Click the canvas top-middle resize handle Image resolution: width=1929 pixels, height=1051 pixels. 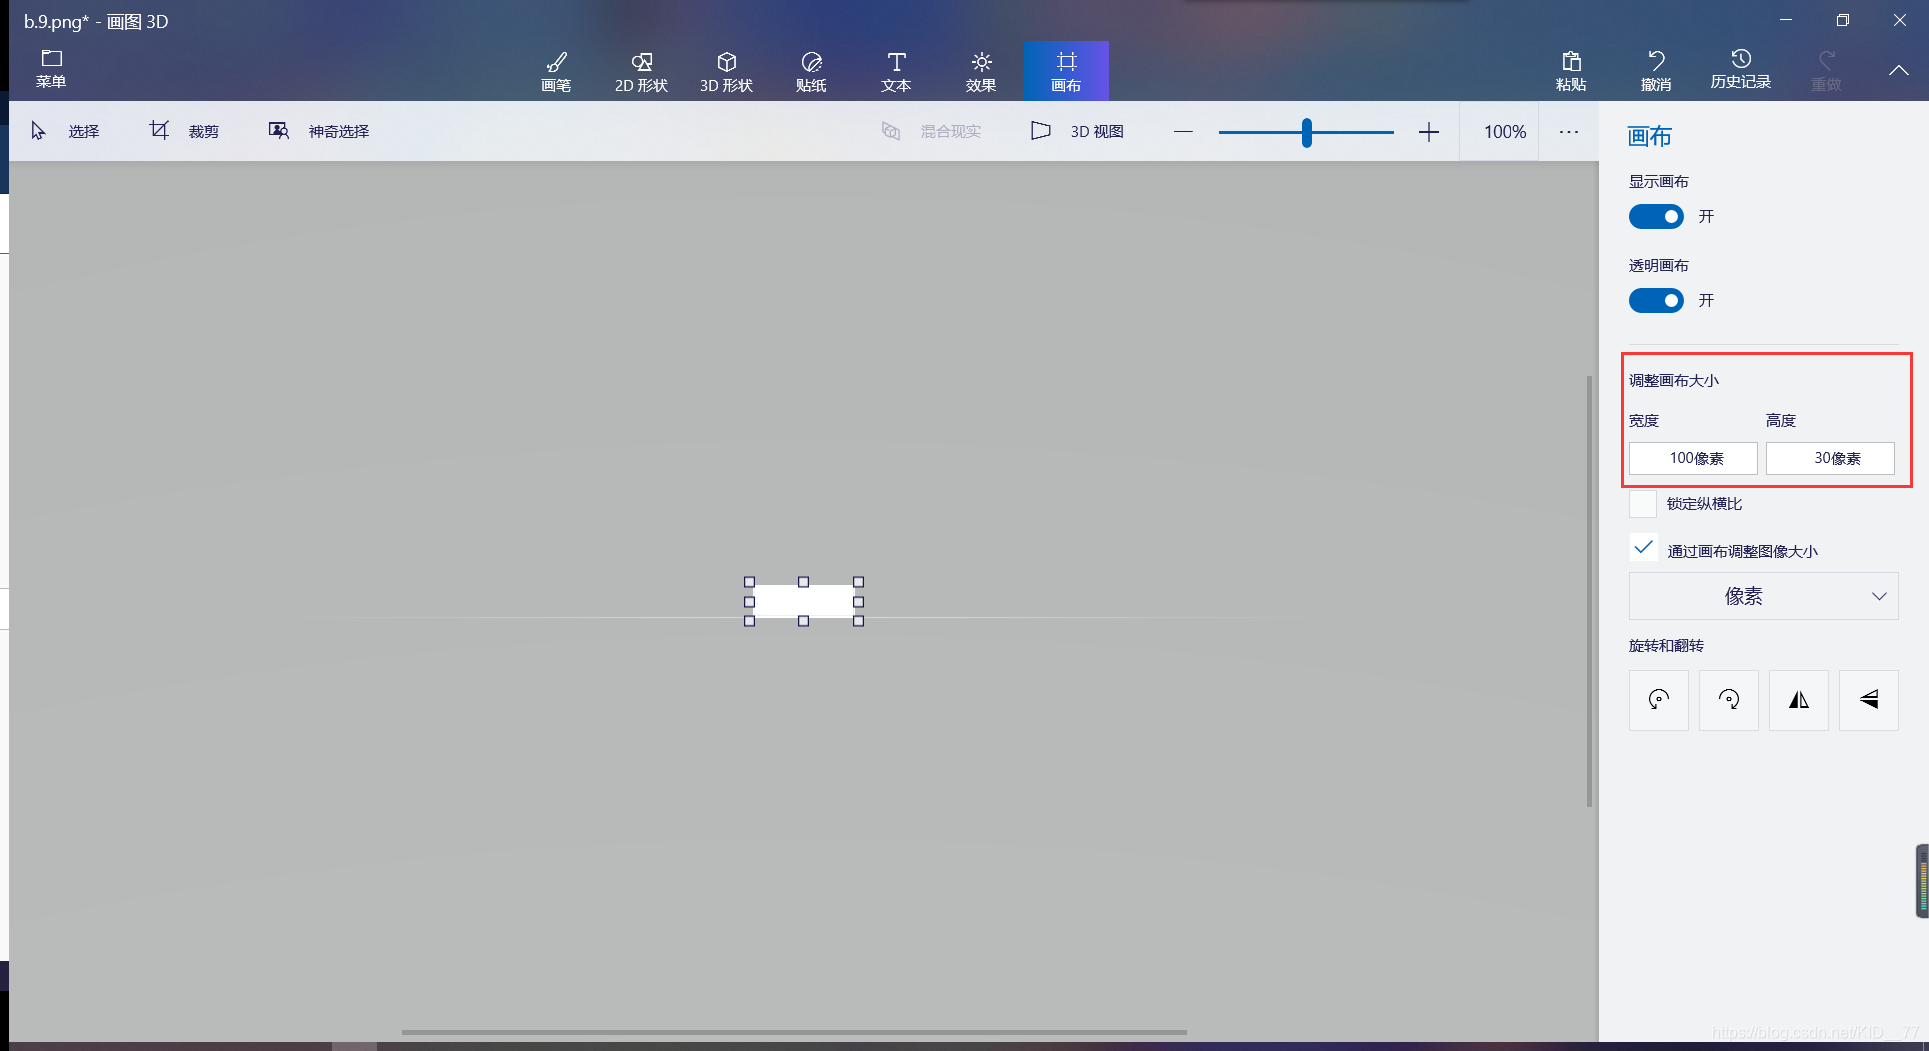(x=803, y=582)
